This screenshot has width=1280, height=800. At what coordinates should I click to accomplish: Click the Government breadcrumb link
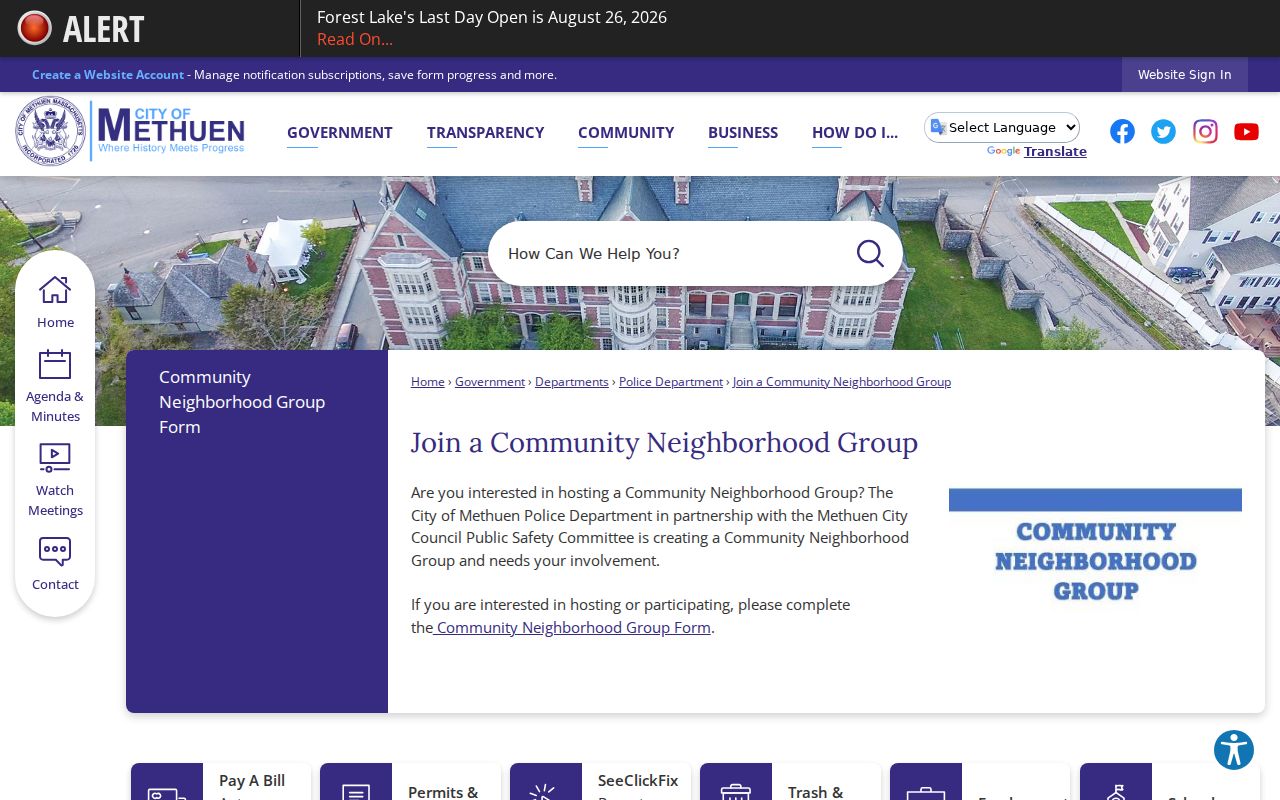pos(490,382)
